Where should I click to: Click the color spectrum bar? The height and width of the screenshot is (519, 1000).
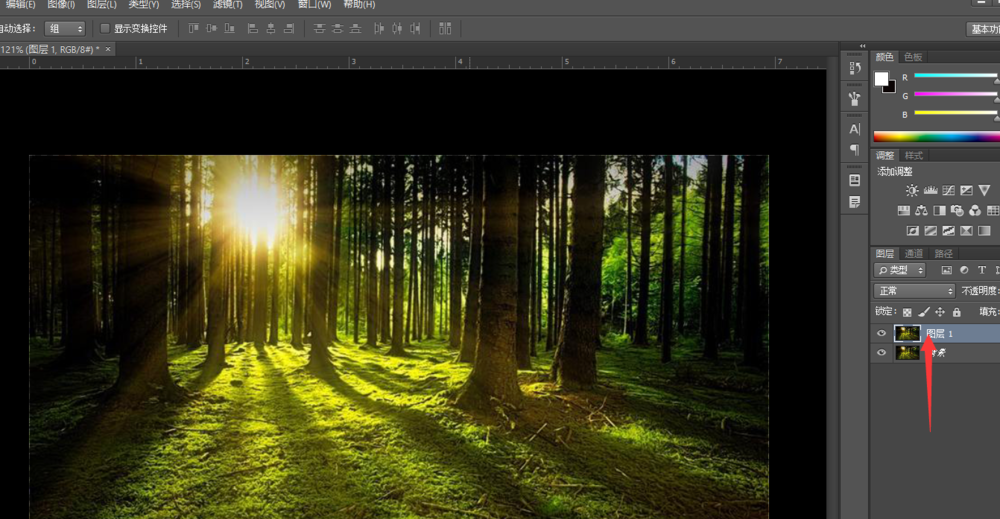(935, 136)
